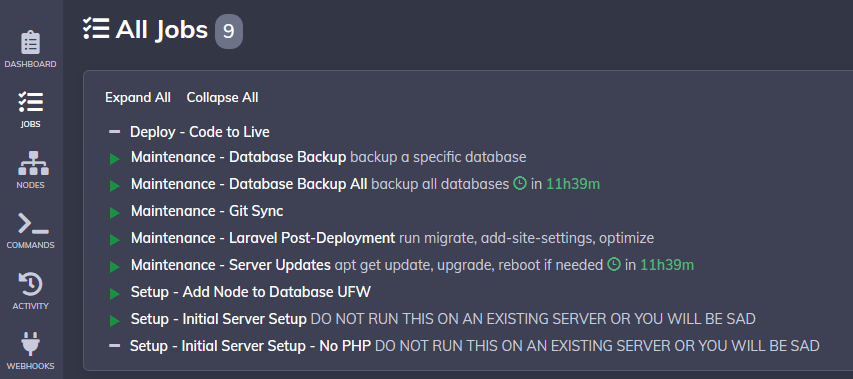Collapse the Deploy - Code to Live dash

click(114, 132)
